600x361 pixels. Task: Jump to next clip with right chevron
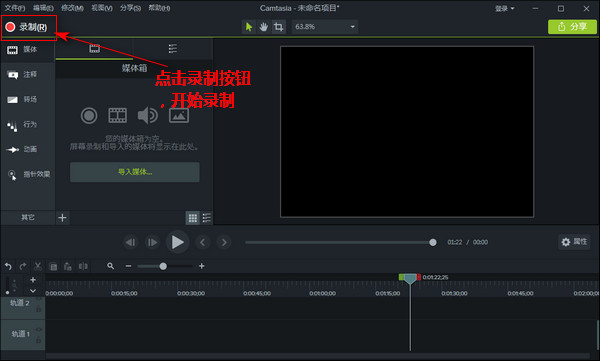(x=224, y=242)
